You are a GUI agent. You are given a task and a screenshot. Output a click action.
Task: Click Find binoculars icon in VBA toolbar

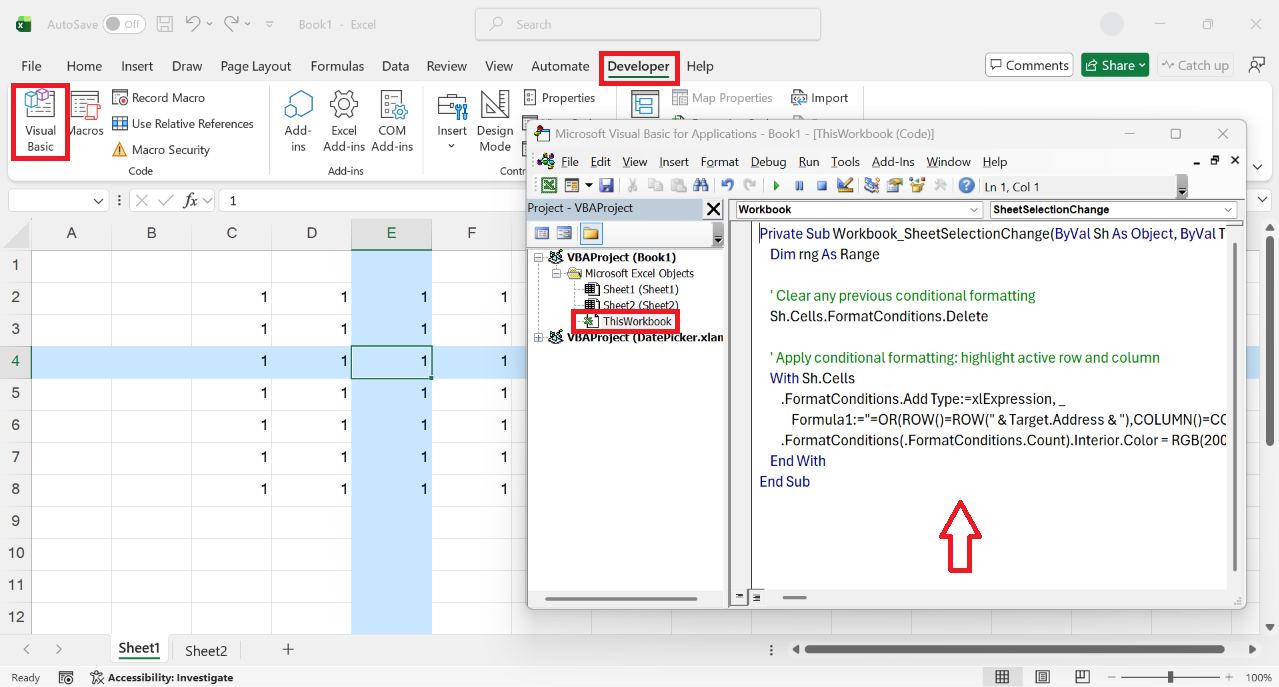(700, 185)
